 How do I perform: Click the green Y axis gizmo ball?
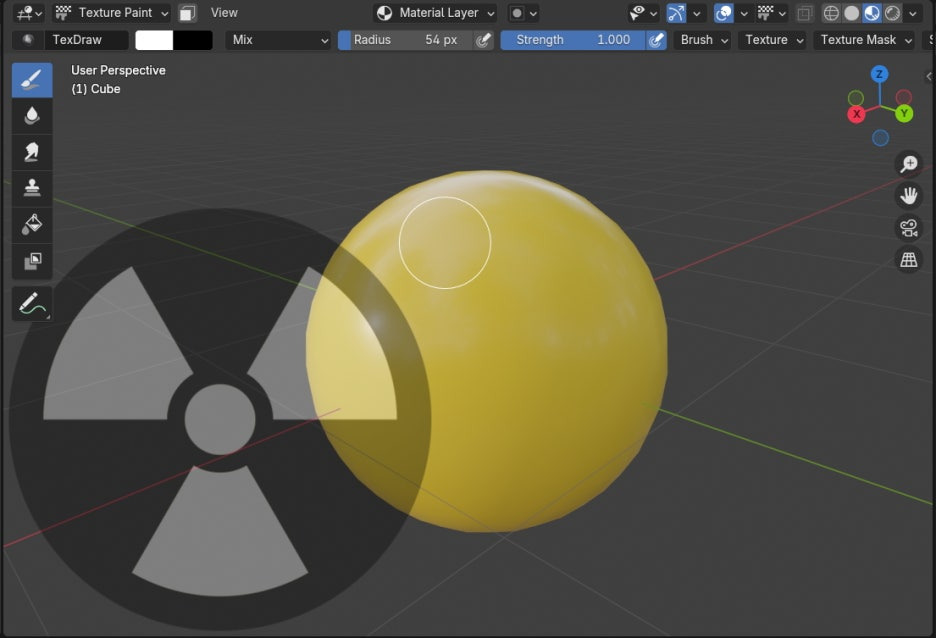(x=904, y=113)
